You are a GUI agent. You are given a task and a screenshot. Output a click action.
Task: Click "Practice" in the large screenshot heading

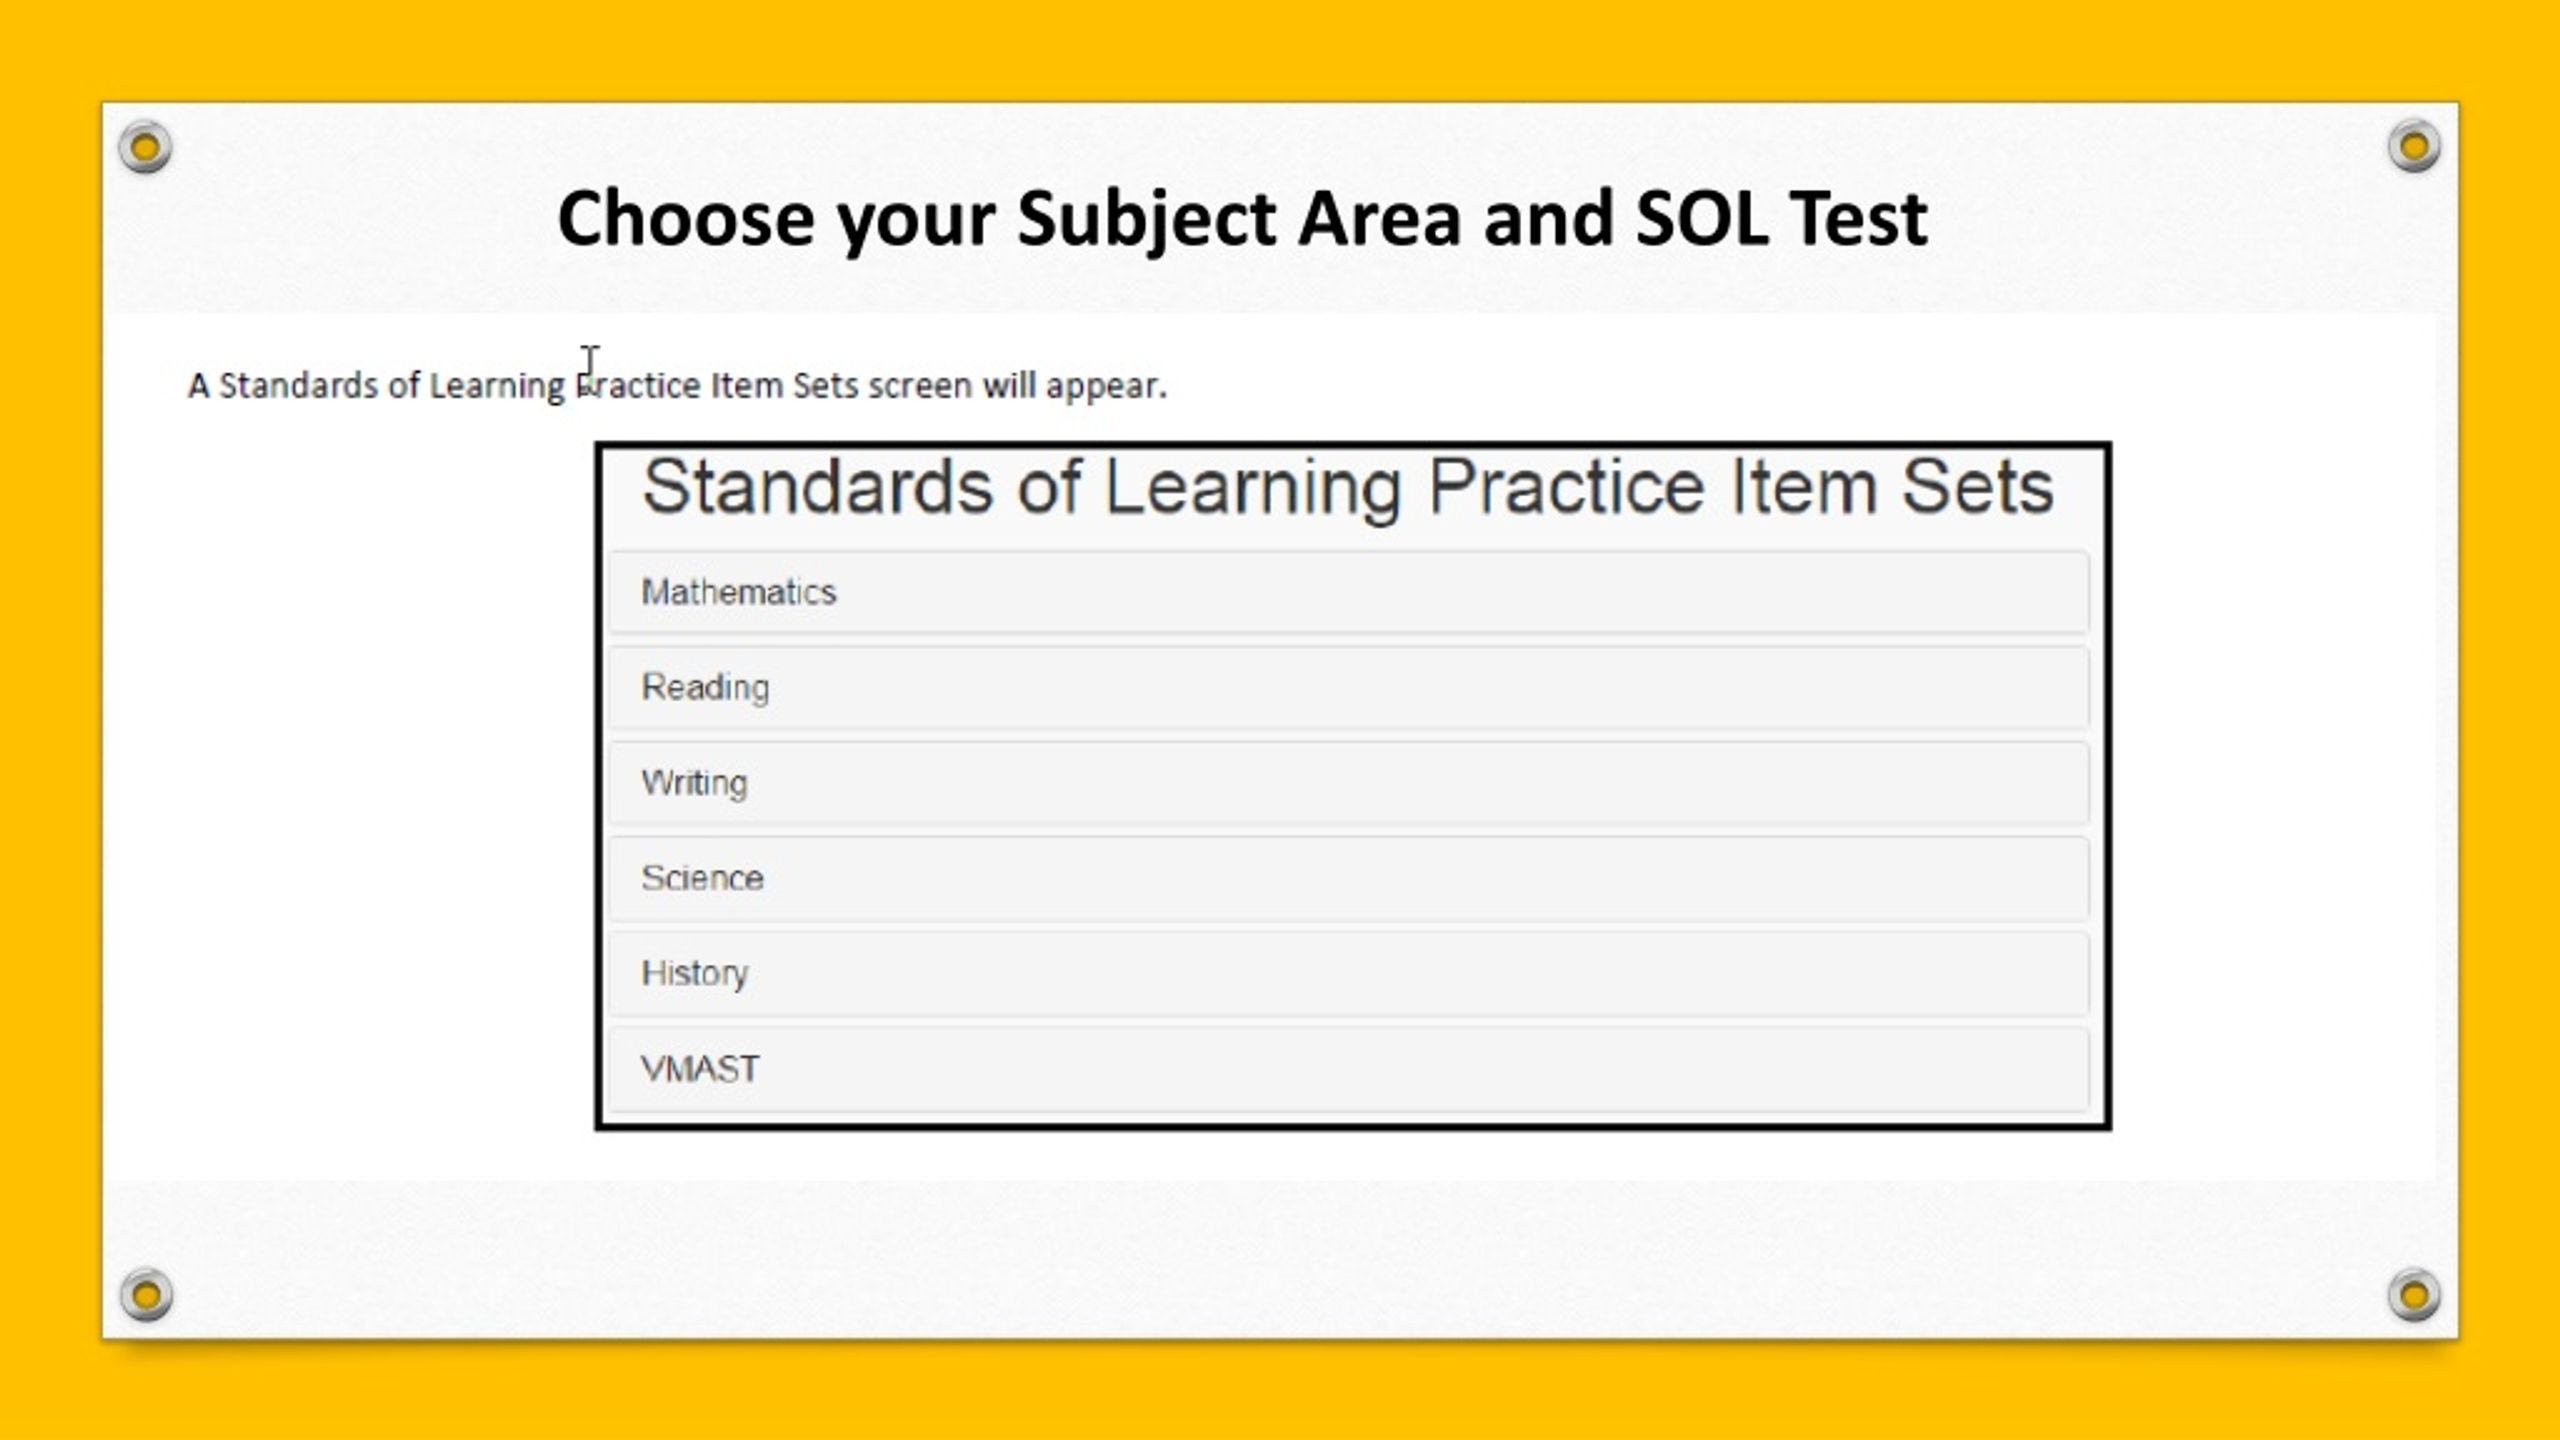click(1566, 487)
